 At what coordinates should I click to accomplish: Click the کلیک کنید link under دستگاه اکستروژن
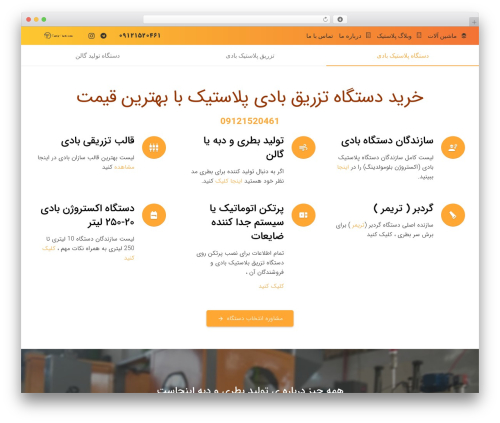pos(49,248)
